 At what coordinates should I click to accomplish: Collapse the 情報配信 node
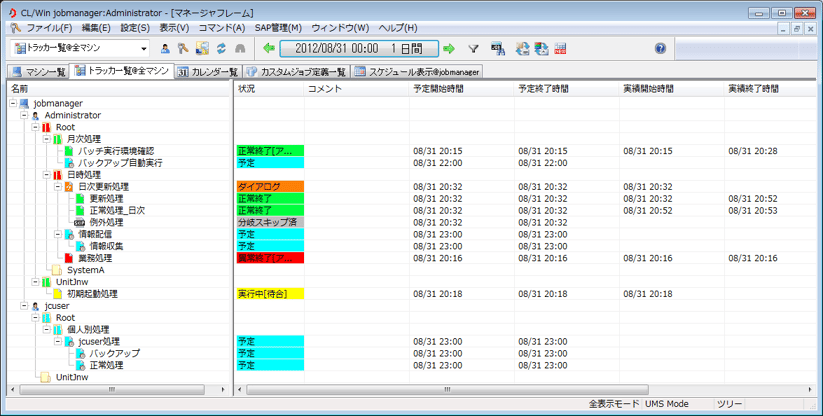58,234
